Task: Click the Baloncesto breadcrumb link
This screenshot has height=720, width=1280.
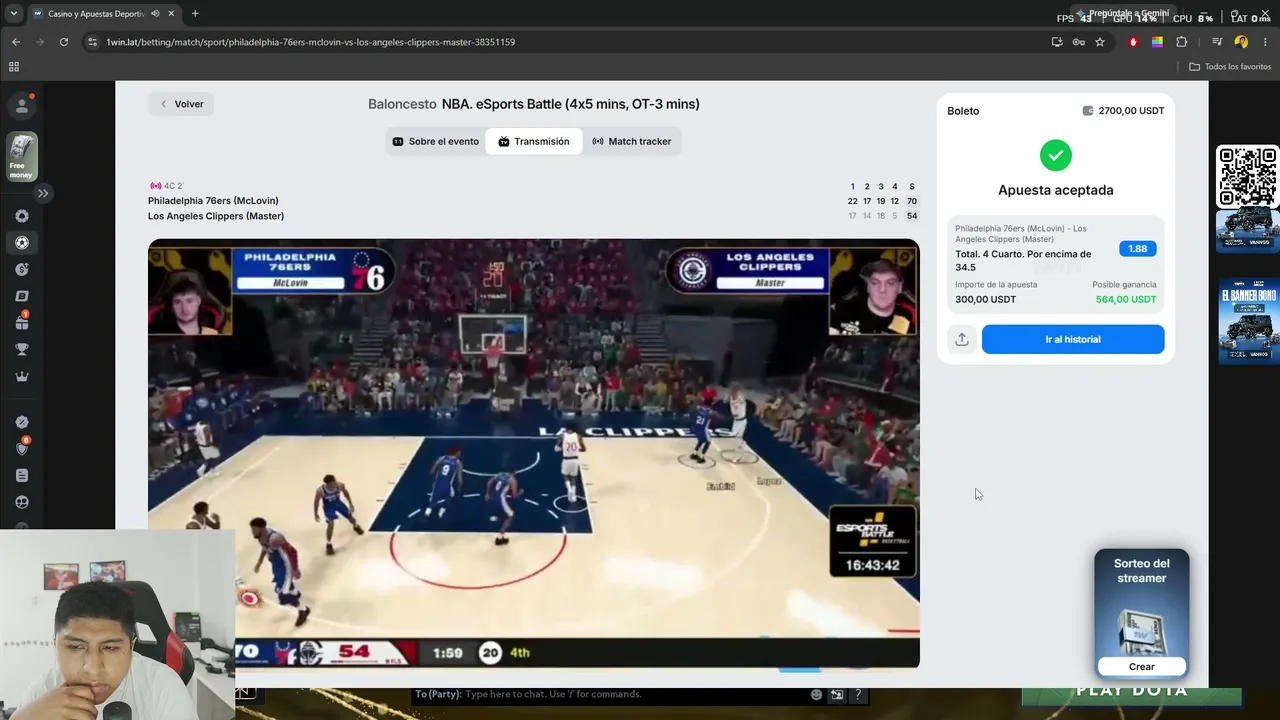Action: [x=402, y=104]
